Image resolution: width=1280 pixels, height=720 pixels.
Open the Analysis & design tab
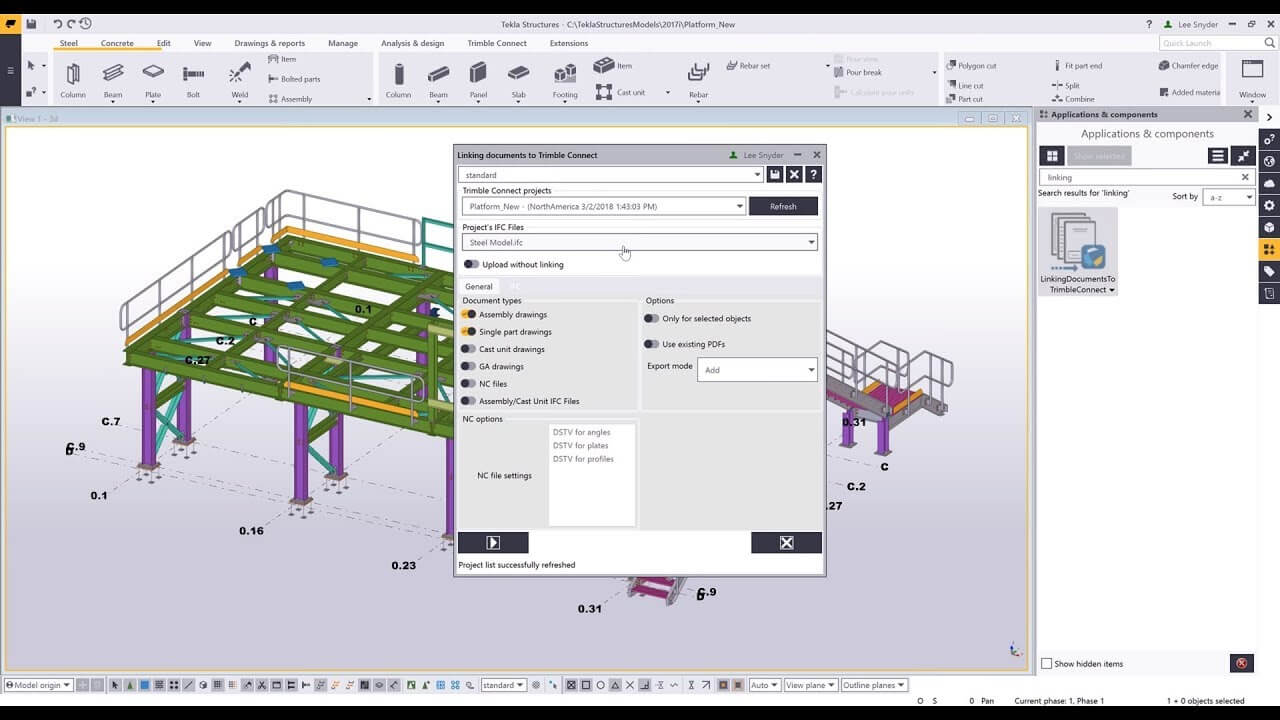[x=412, y=43]
